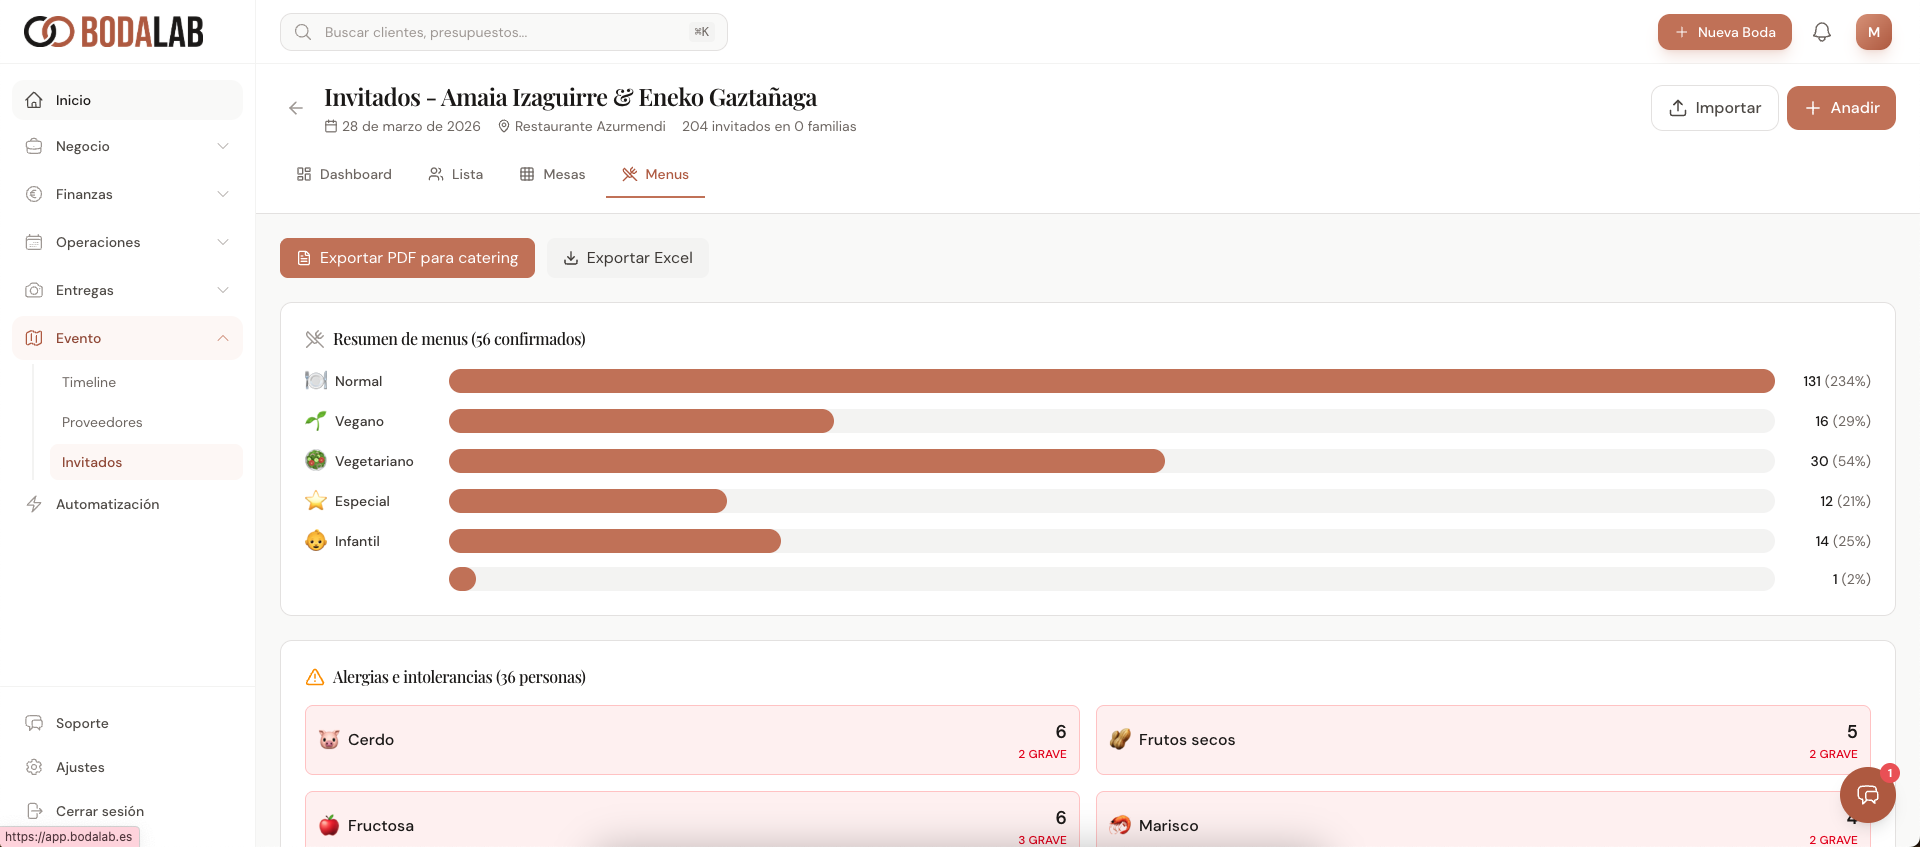Click the back arrow beside Invitados title

pyautogui.click(x=296, y=108)
